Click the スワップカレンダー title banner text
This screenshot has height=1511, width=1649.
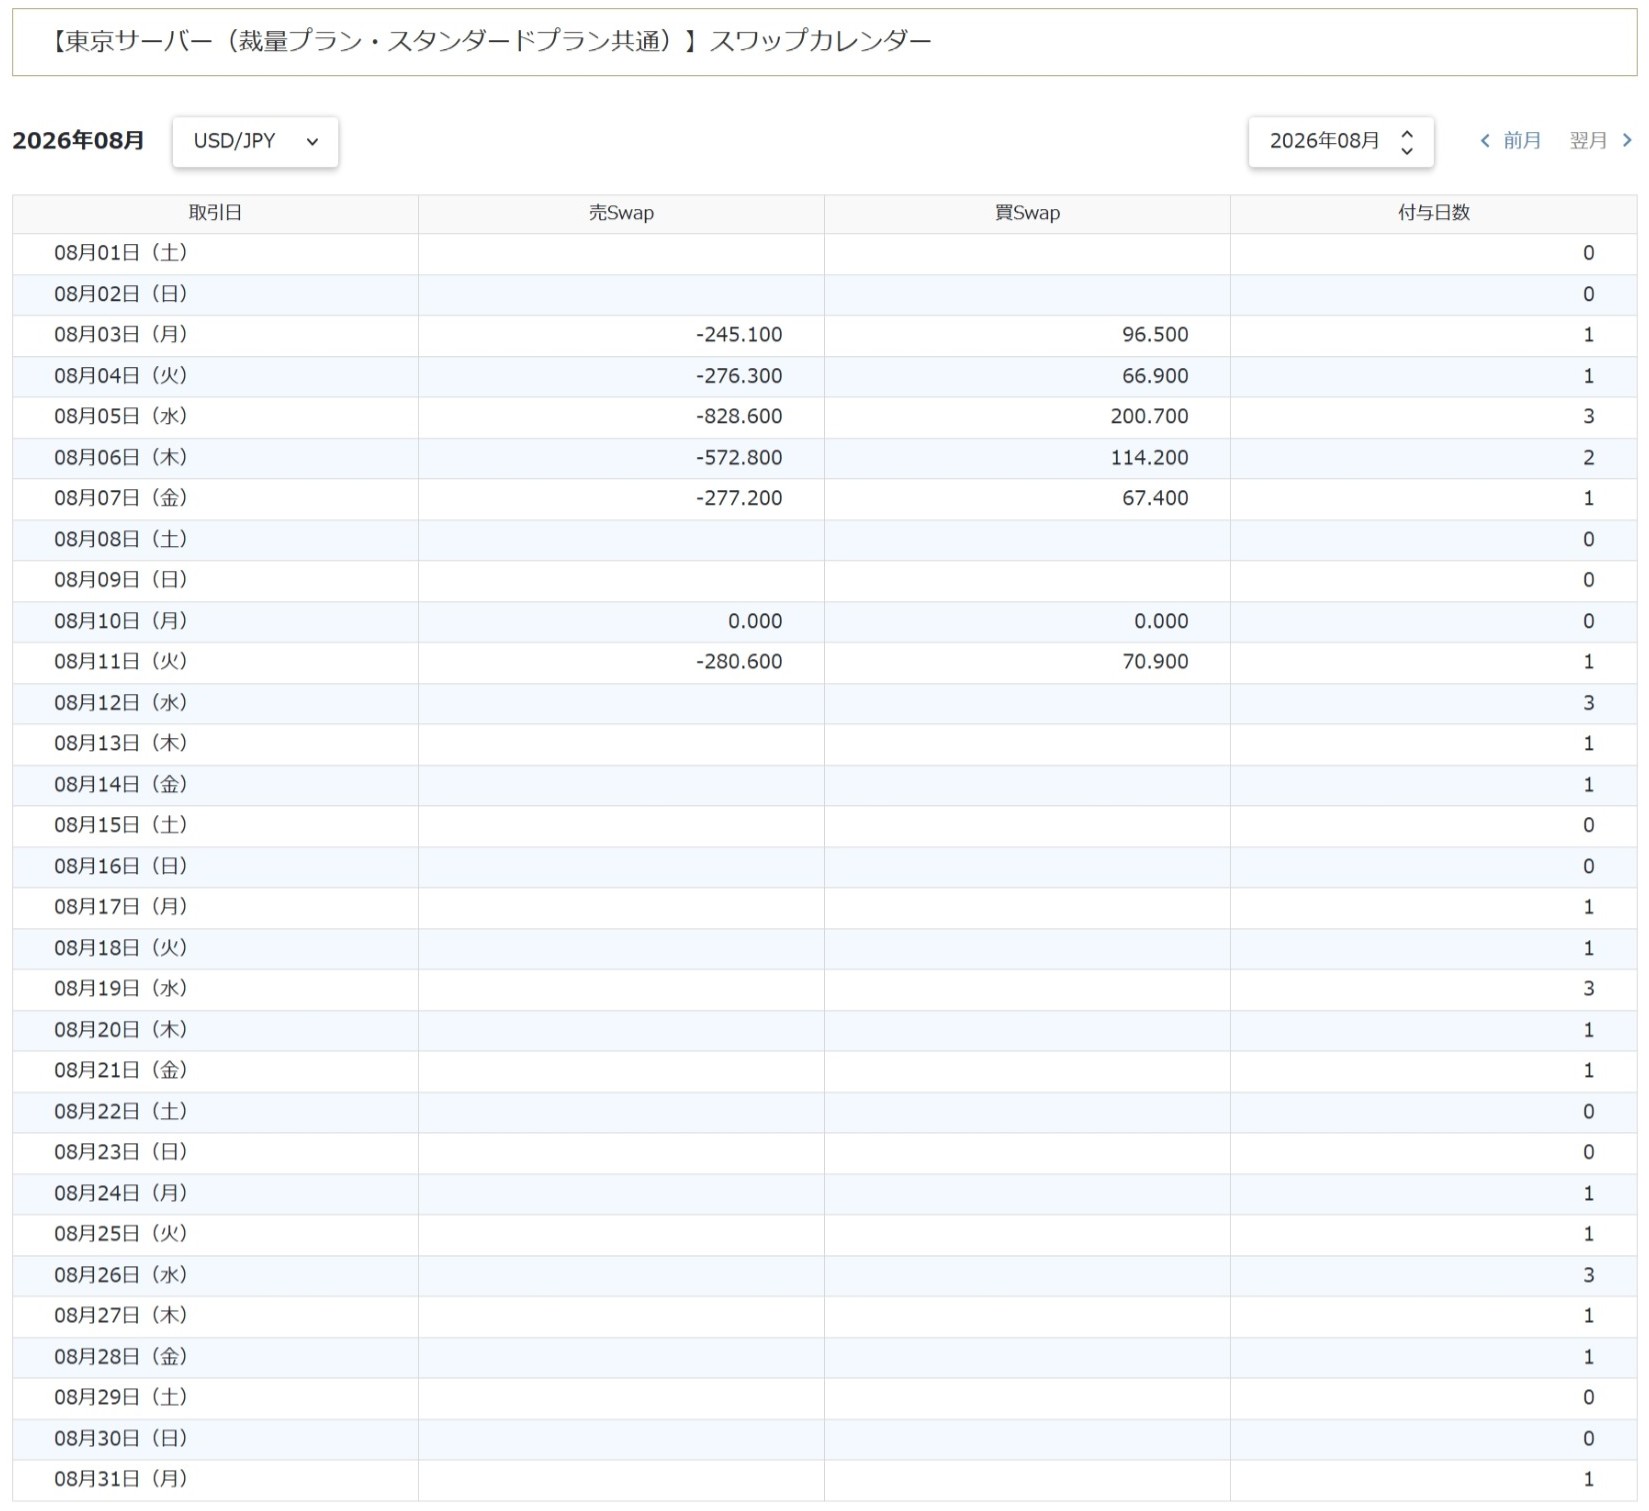(820, 41)
